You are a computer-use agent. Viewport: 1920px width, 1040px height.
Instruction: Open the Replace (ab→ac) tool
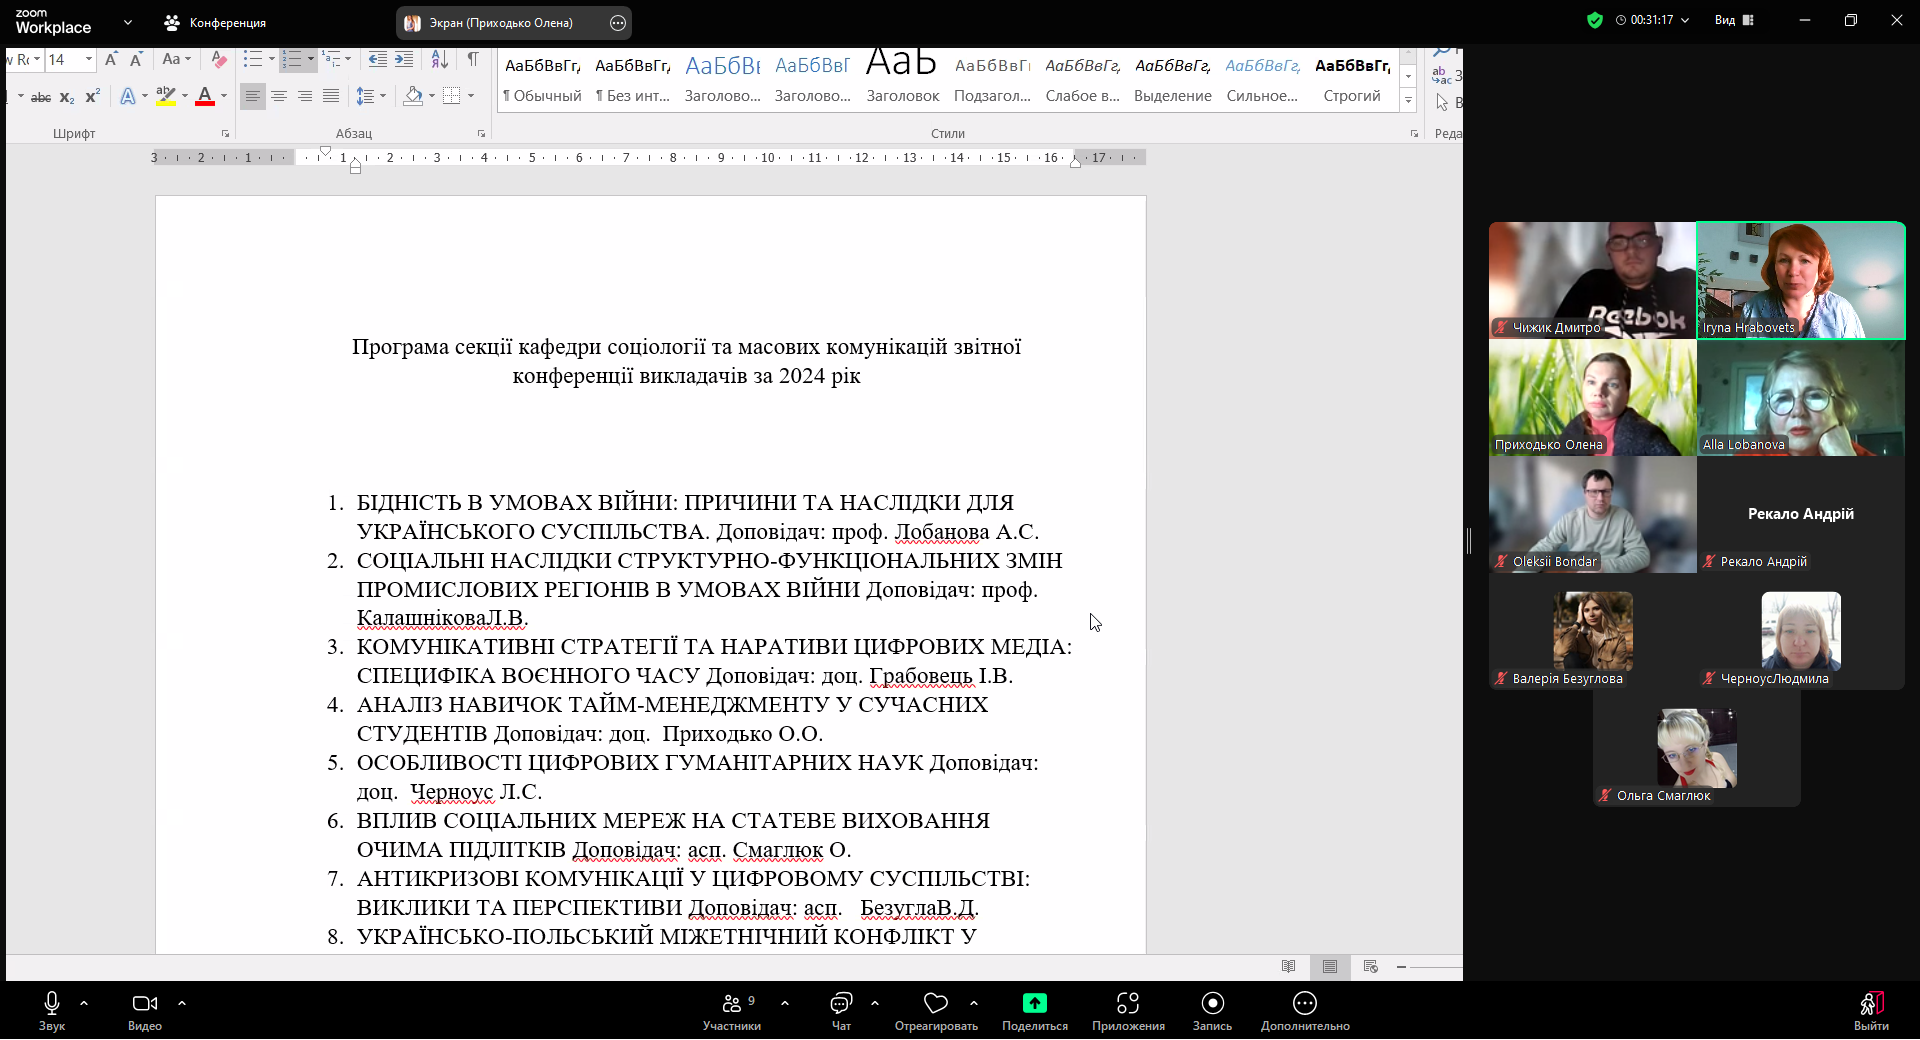coord(1442,76)
